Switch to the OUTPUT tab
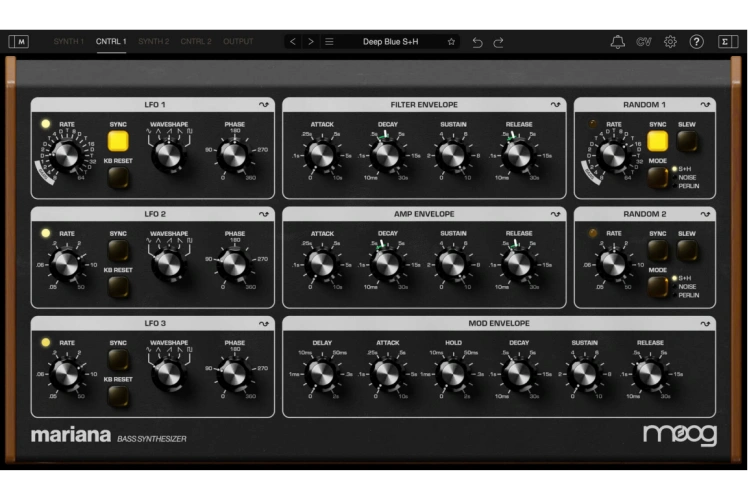This screenshot has width=750, height=500. 238,42
